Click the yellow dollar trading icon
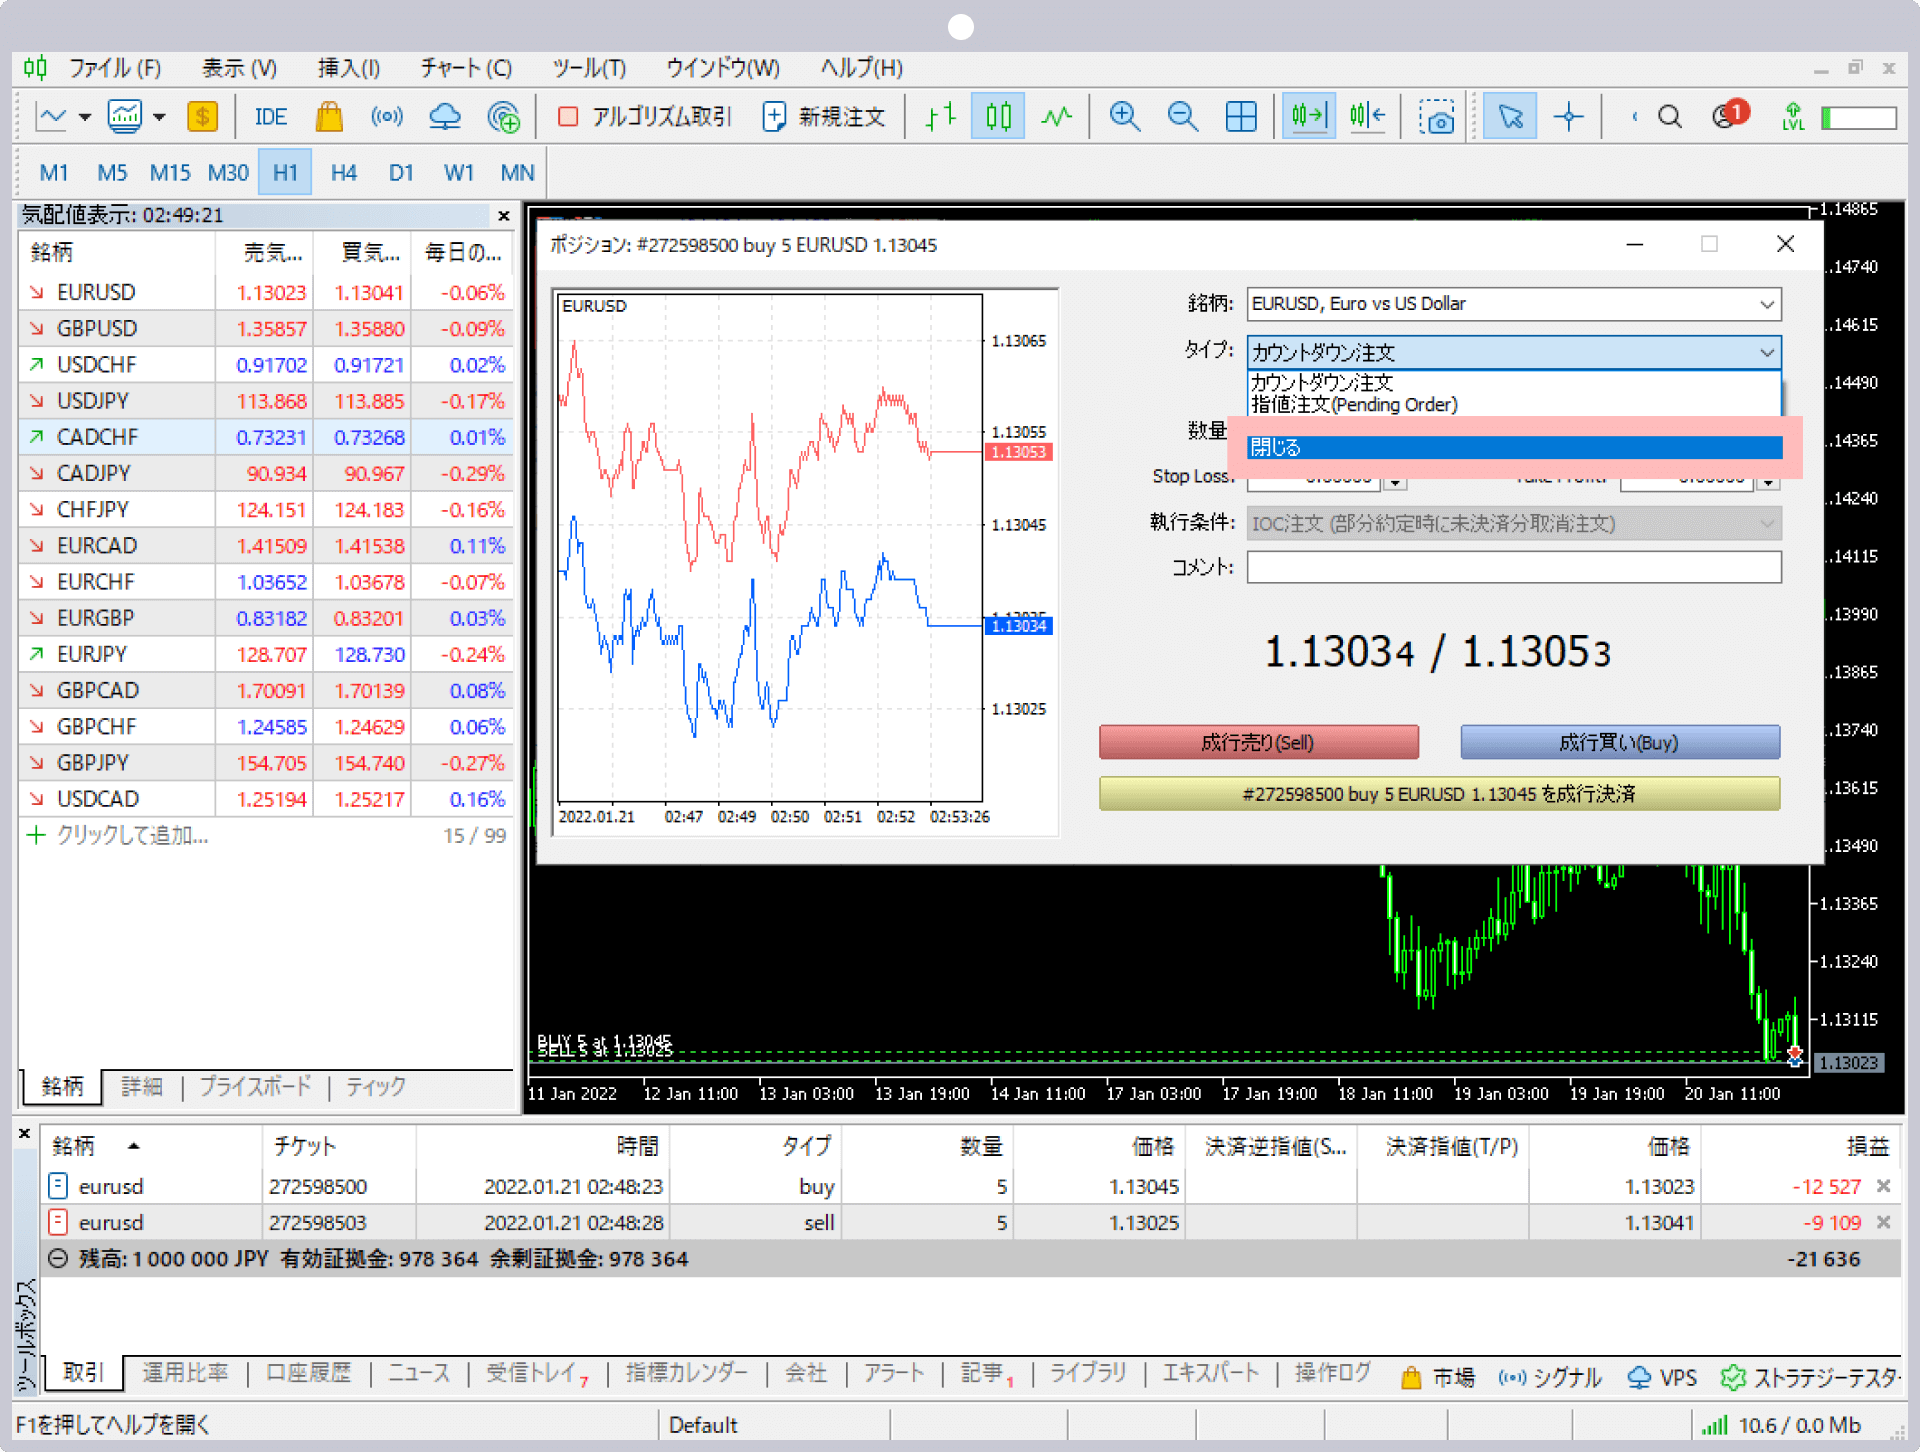The width and height of the screenshot is (1920, 1452). (202, 117)
